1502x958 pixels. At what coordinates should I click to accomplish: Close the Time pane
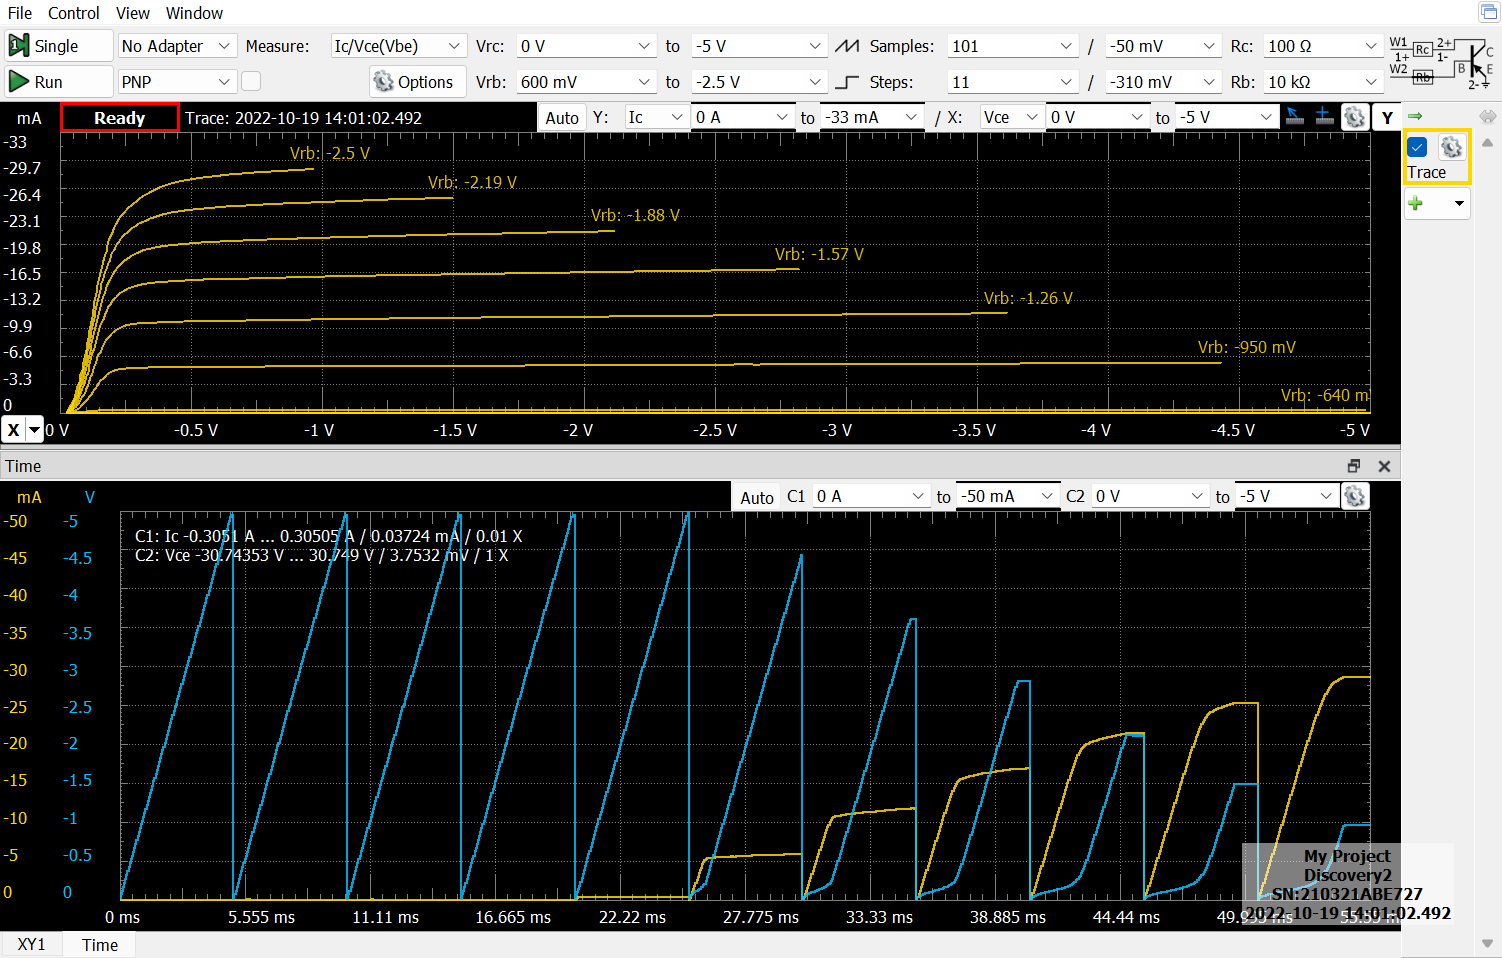1384,466
